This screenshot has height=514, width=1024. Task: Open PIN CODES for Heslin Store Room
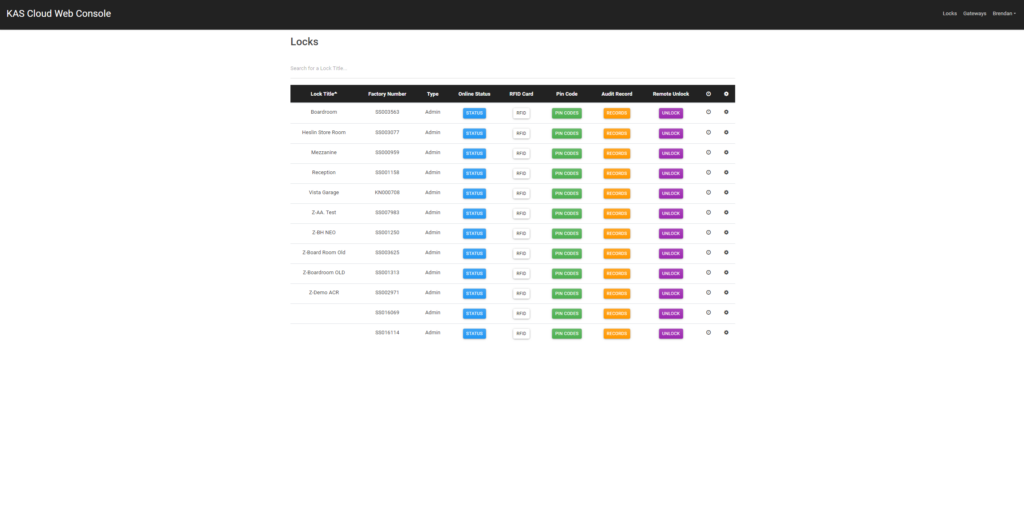click(x=566, y=133)
